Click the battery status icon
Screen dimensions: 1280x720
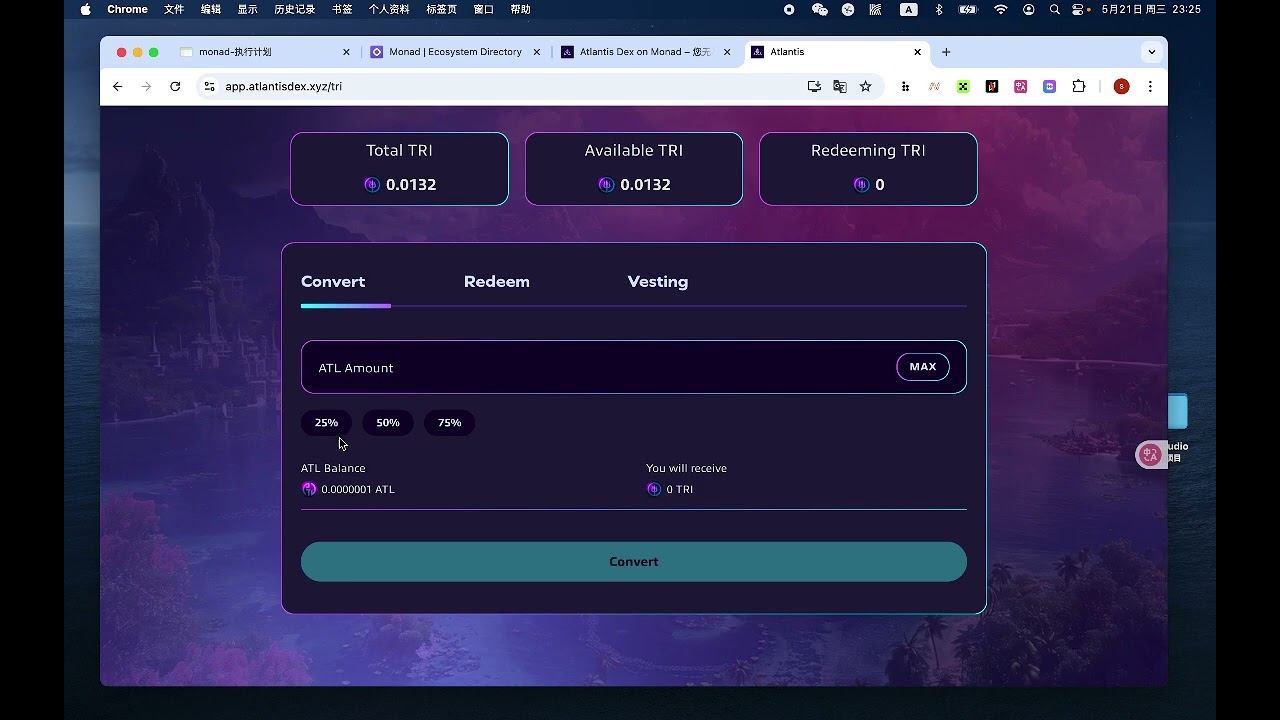click(968, 10)
